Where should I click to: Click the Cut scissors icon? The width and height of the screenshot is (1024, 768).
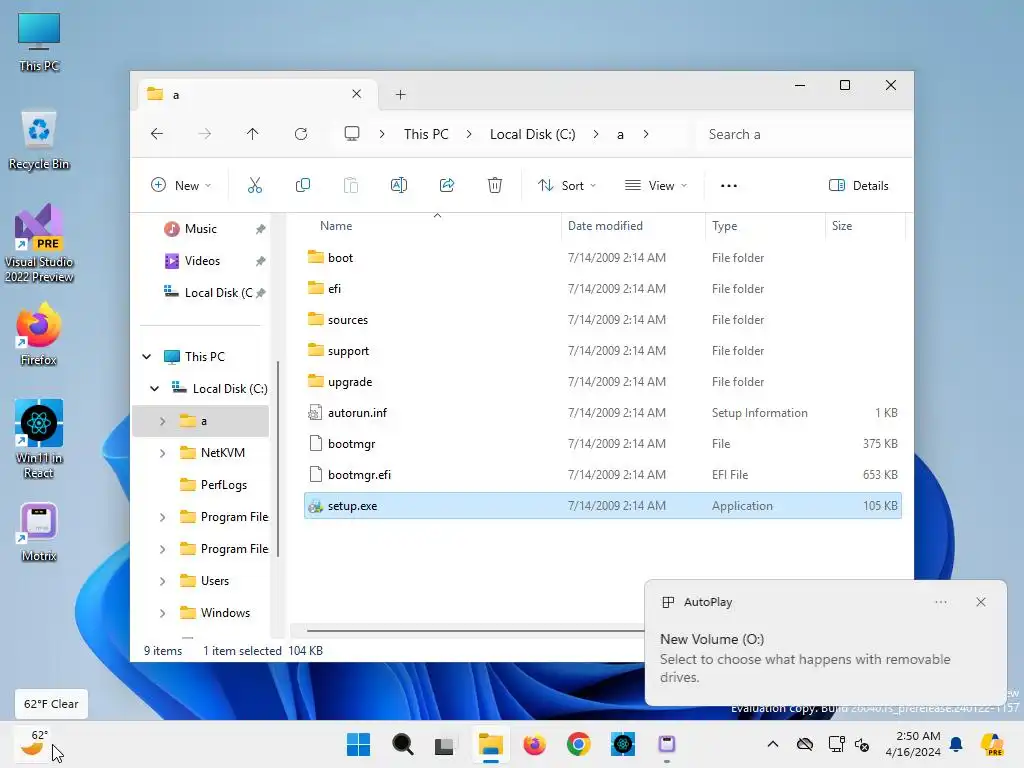255,185
